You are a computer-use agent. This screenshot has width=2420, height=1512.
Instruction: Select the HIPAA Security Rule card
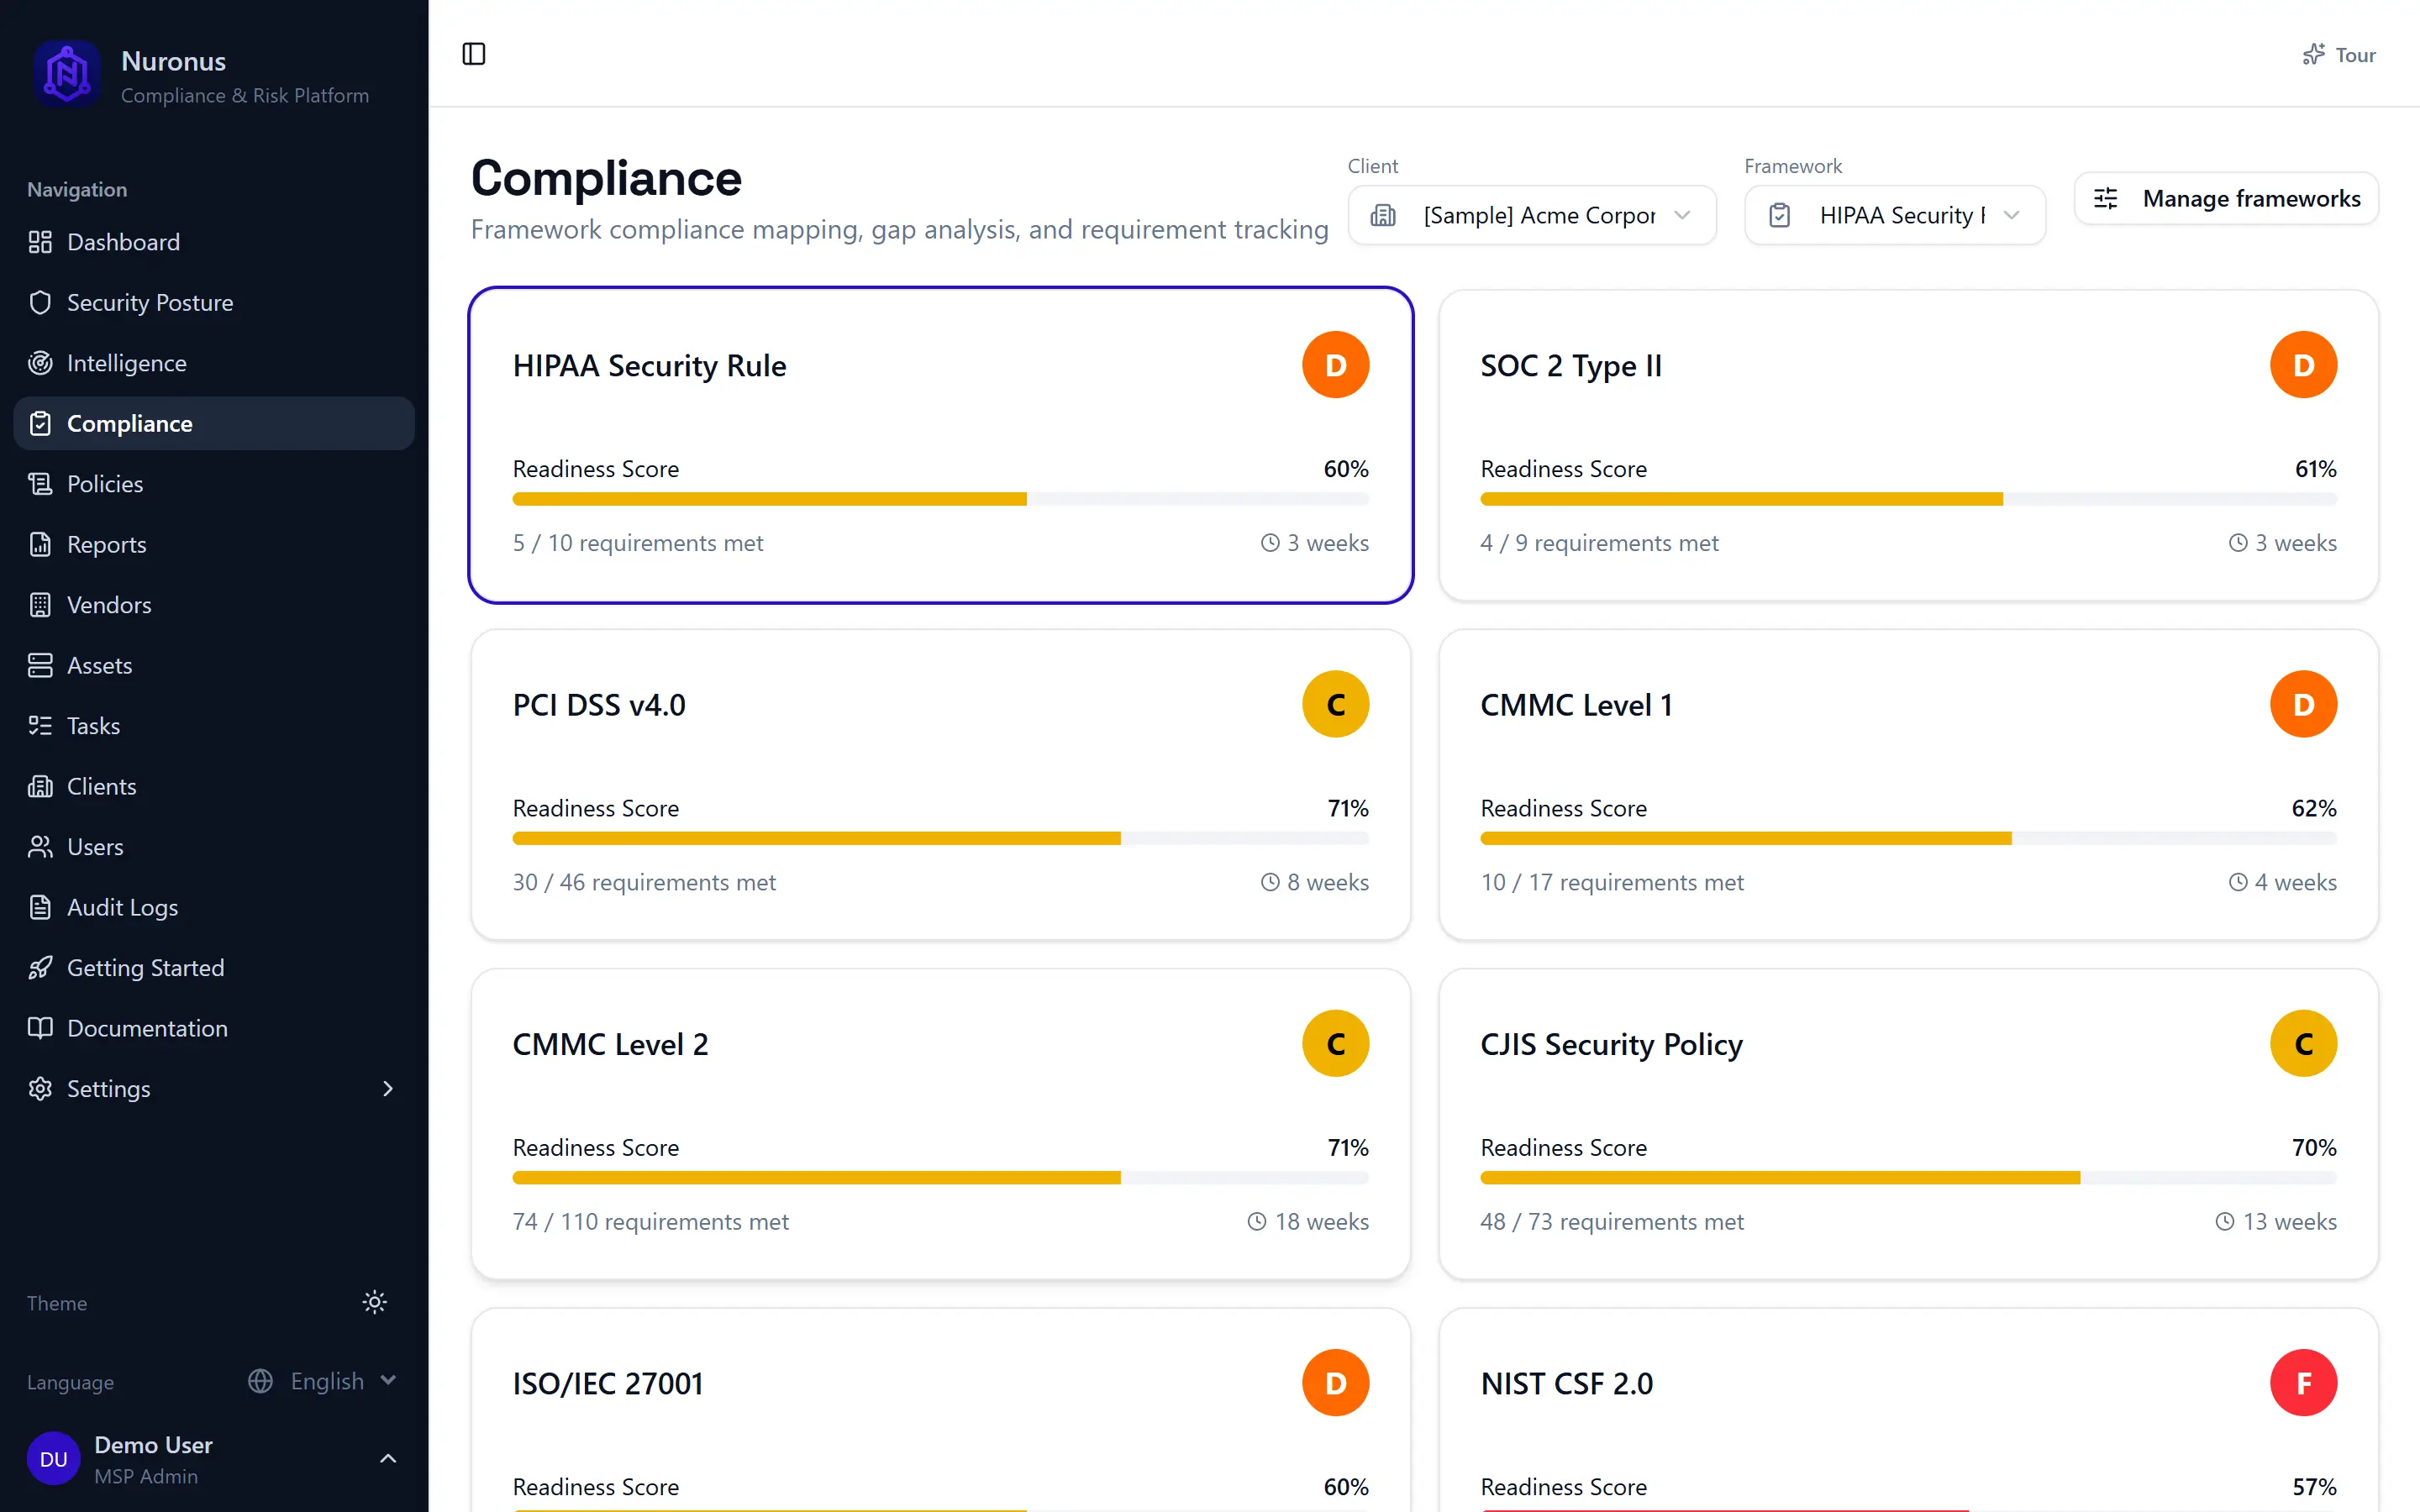coord(940,445)
